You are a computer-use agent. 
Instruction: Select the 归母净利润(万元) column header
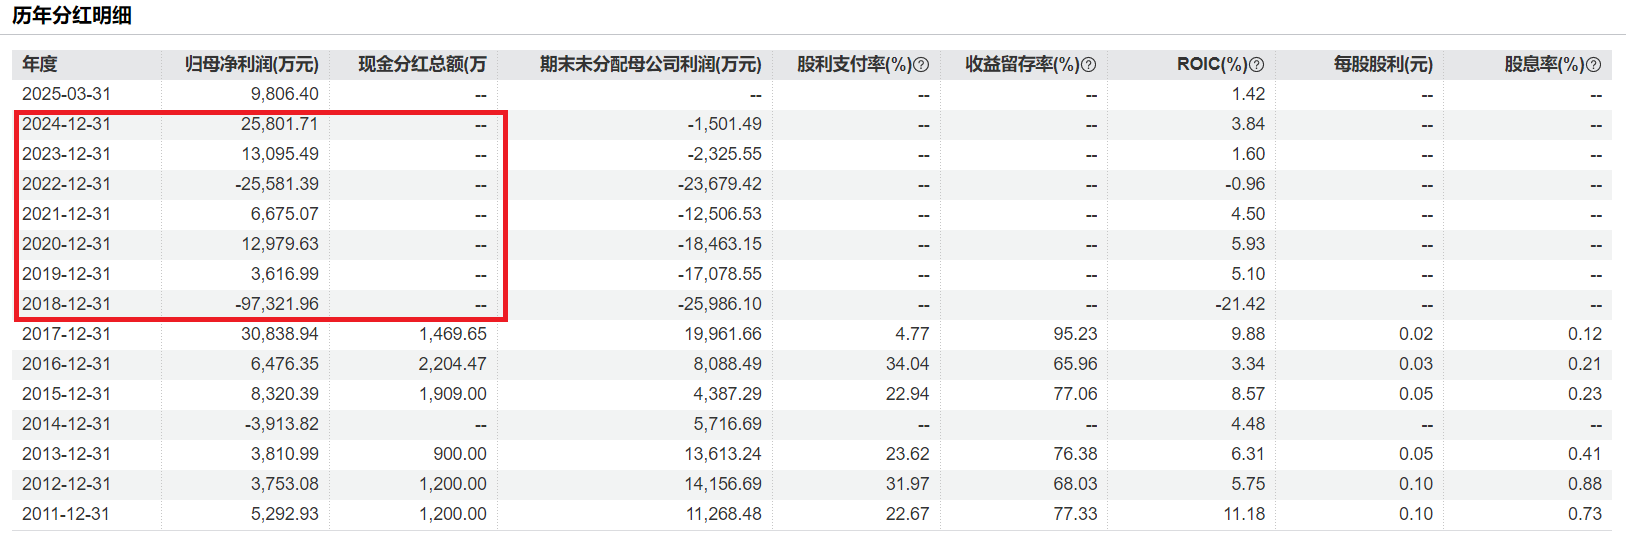point(252,64)
